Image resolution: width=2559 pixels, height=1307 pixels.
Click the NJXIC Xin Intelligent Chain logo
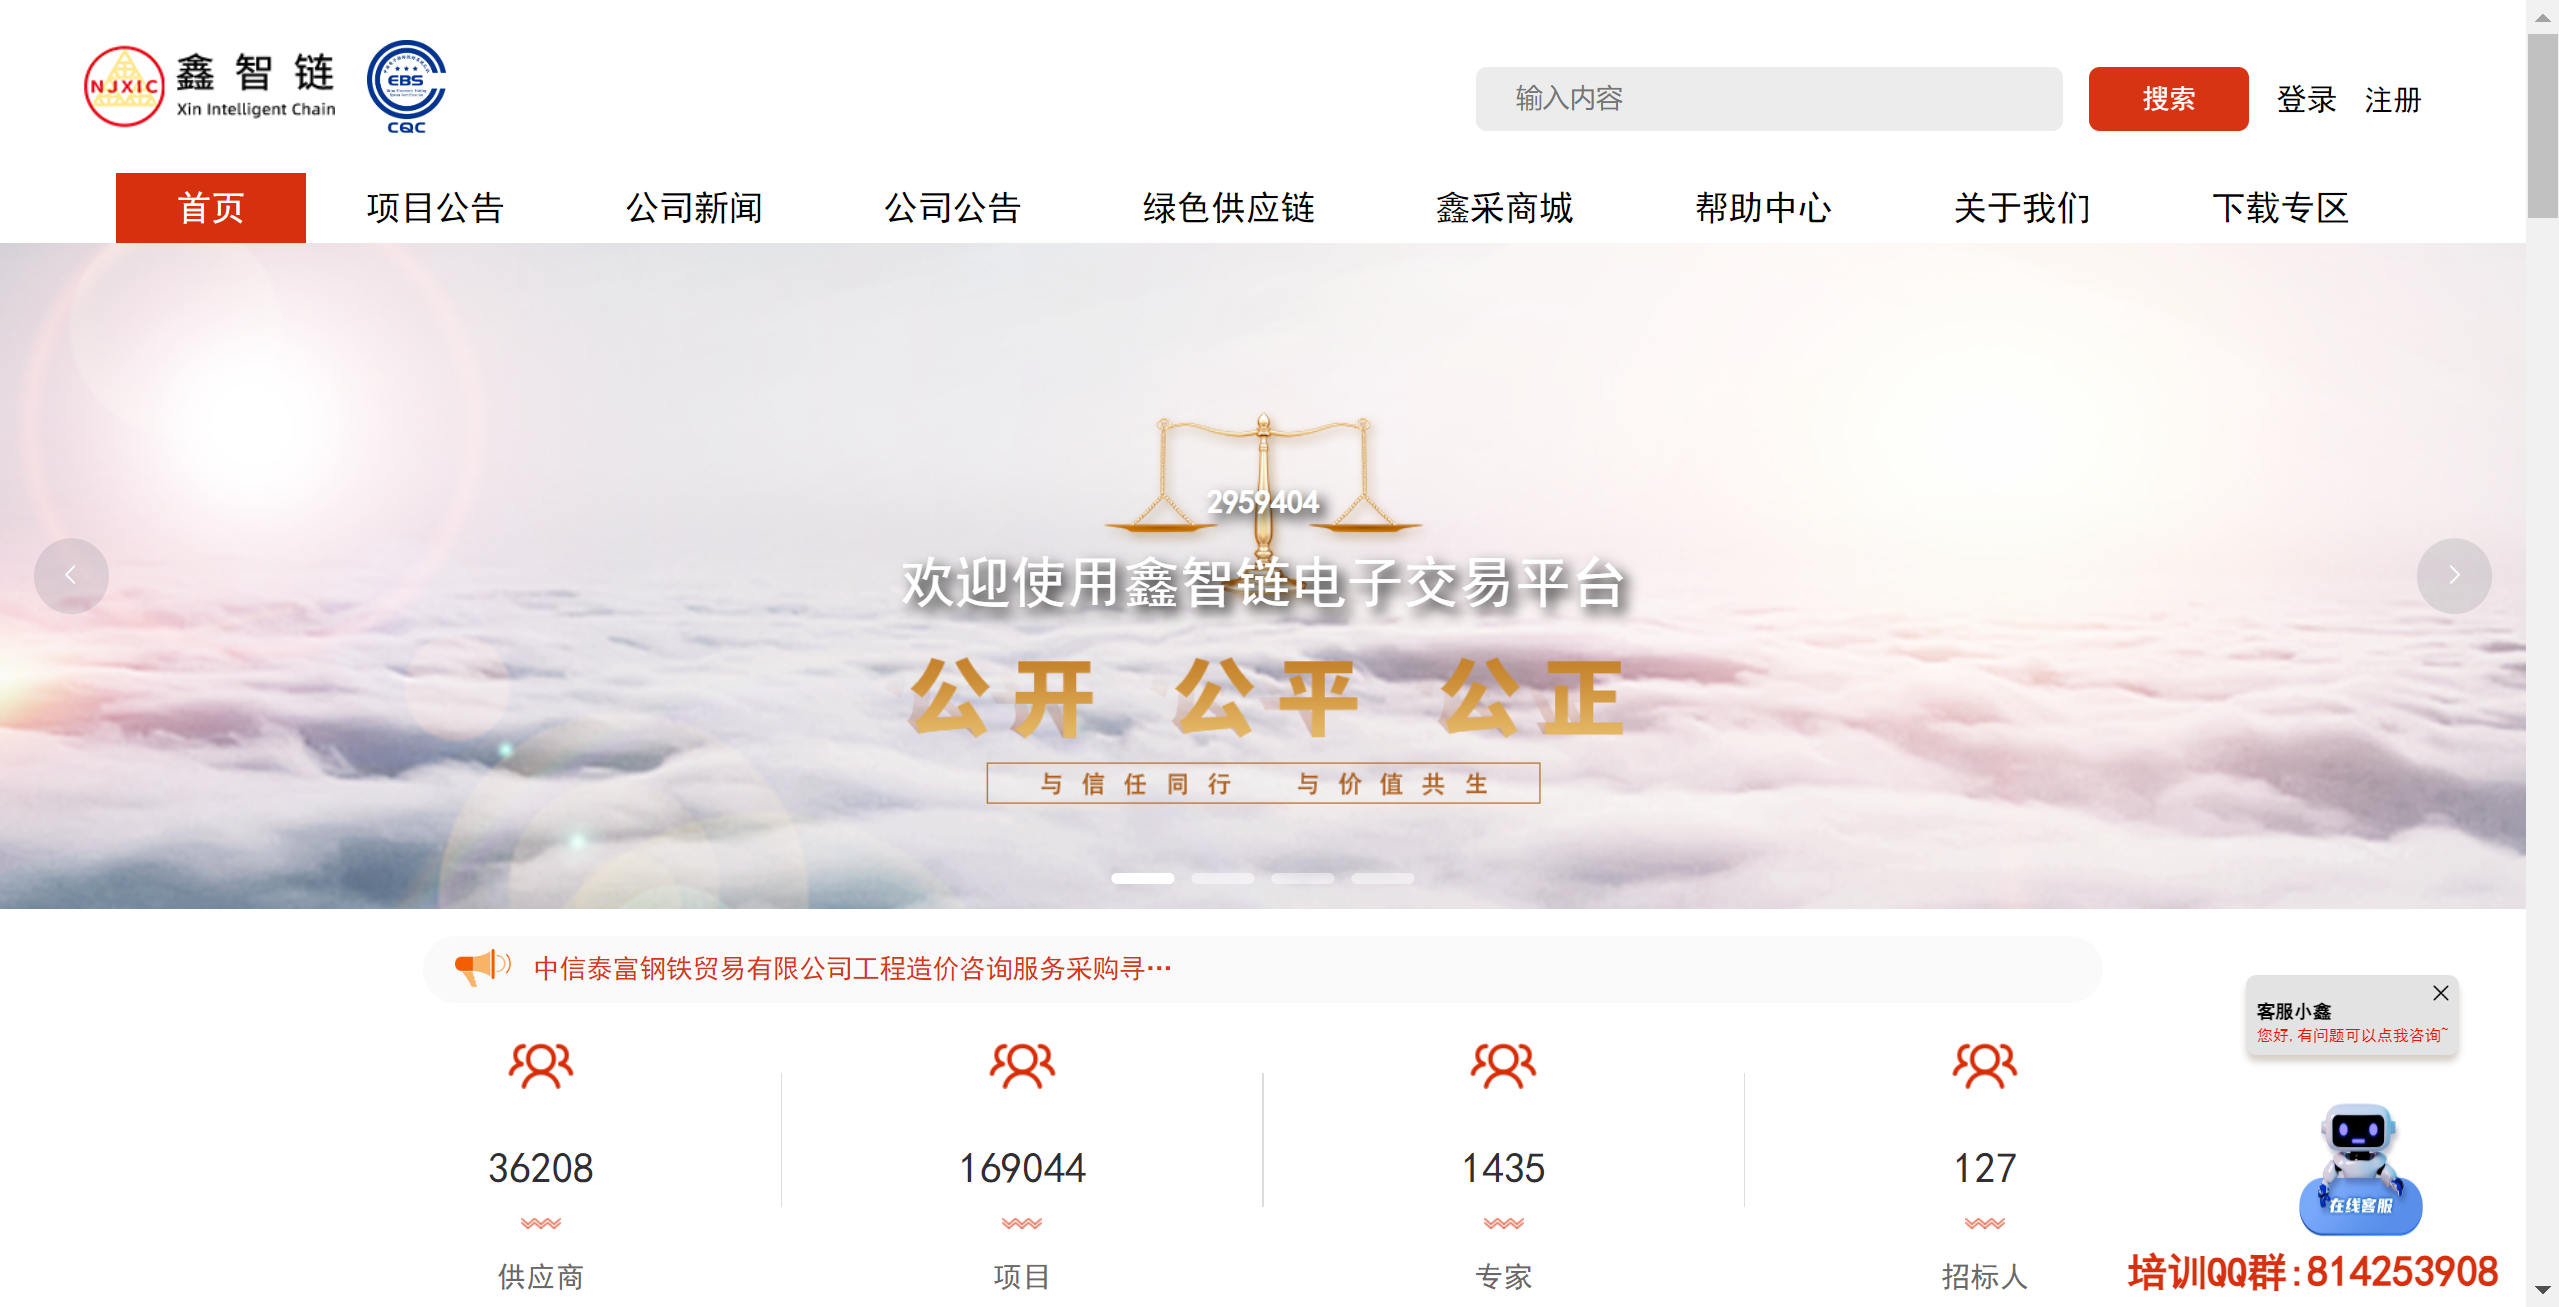210,87
